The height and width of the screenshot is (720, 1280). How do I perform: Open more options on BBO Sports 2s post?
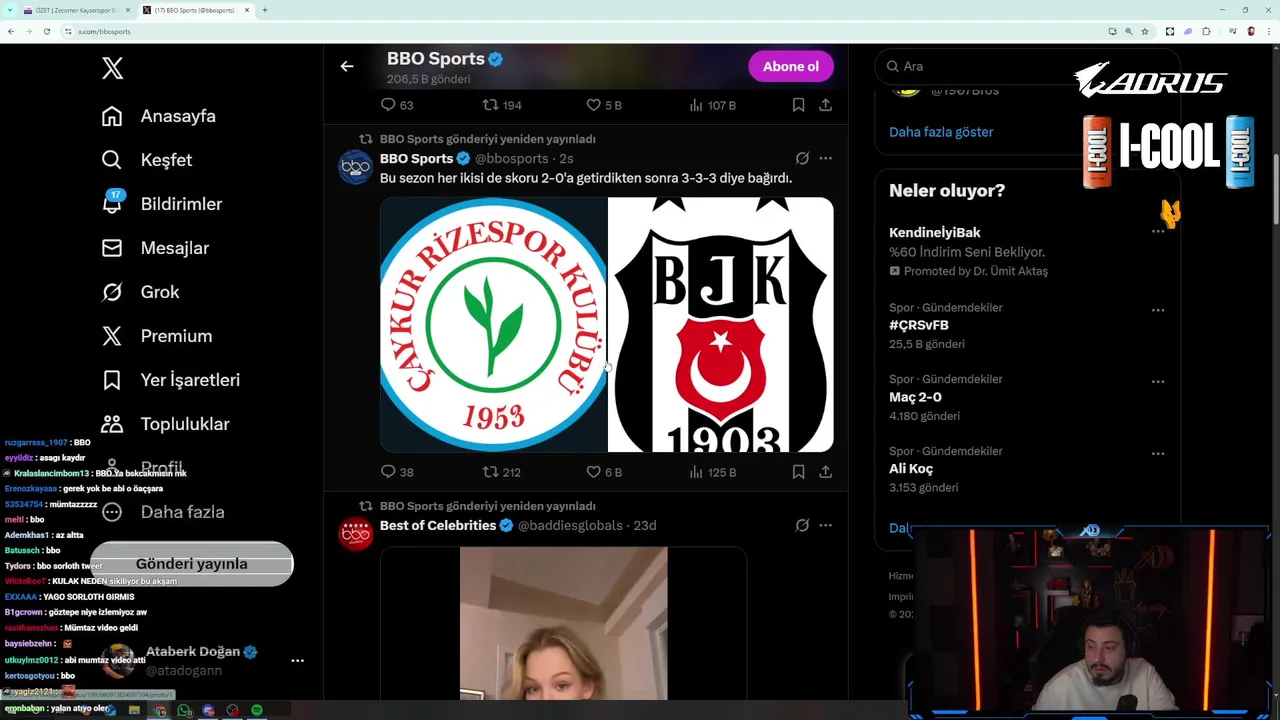[825, 158]
